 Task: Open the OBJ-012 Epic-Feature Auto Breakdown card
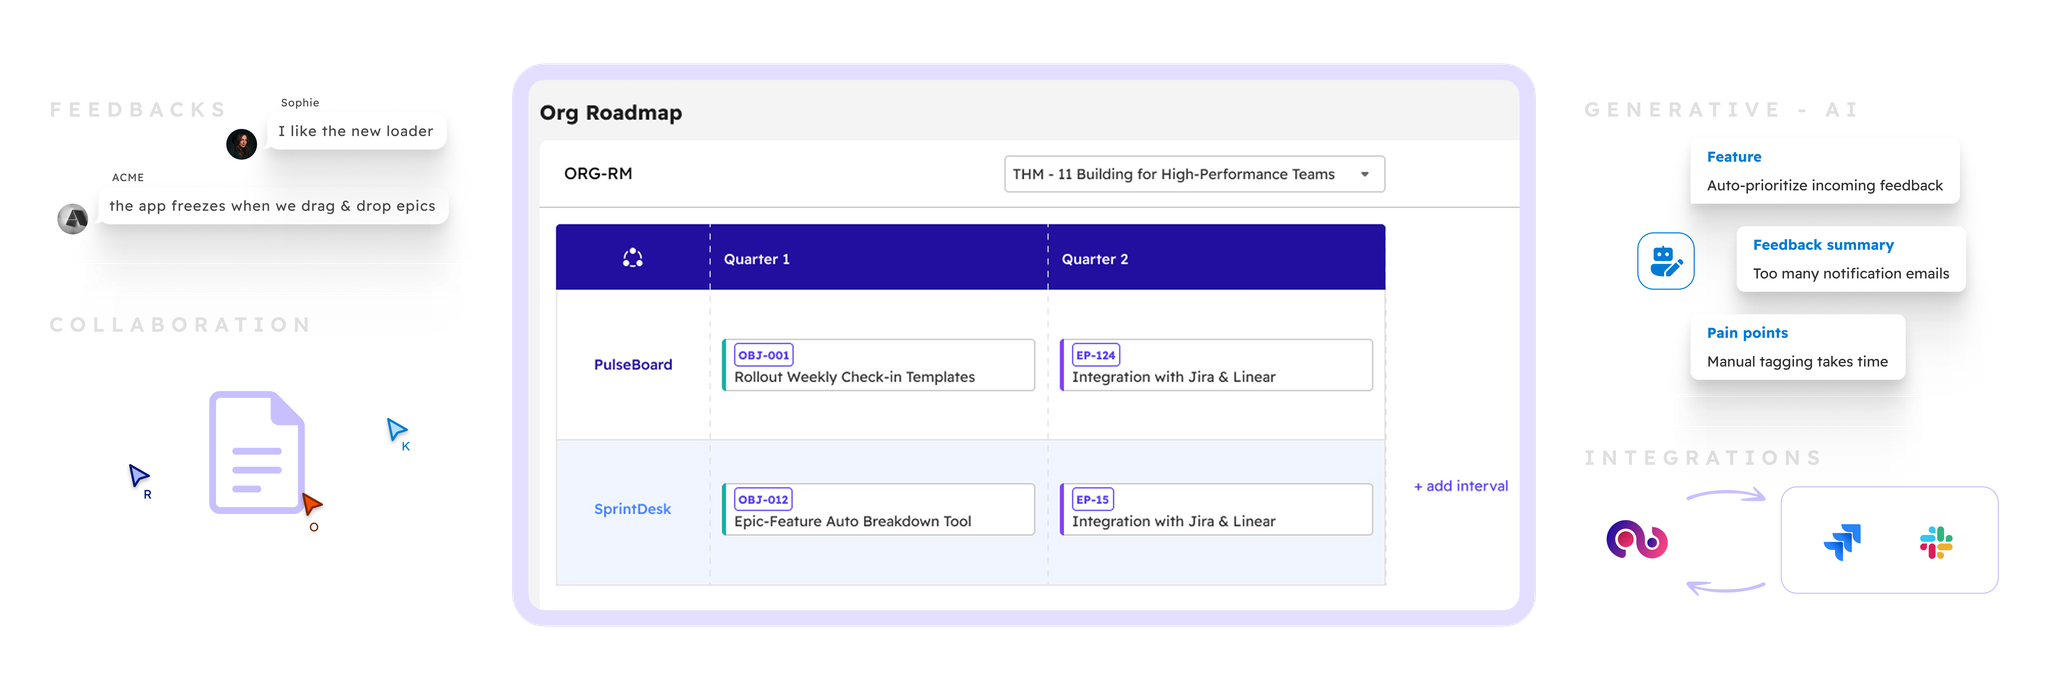click(x=878, y=509)
